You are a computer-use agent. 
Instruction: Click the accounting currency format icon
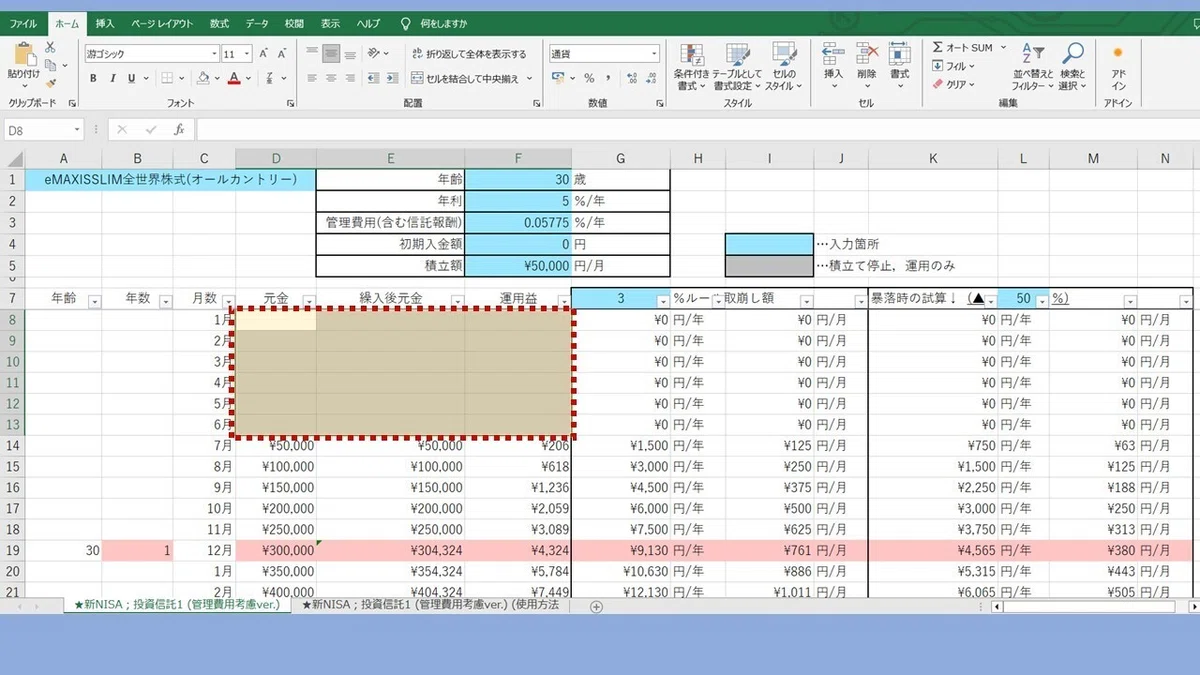pyautogui.click(x=560, y=78)
